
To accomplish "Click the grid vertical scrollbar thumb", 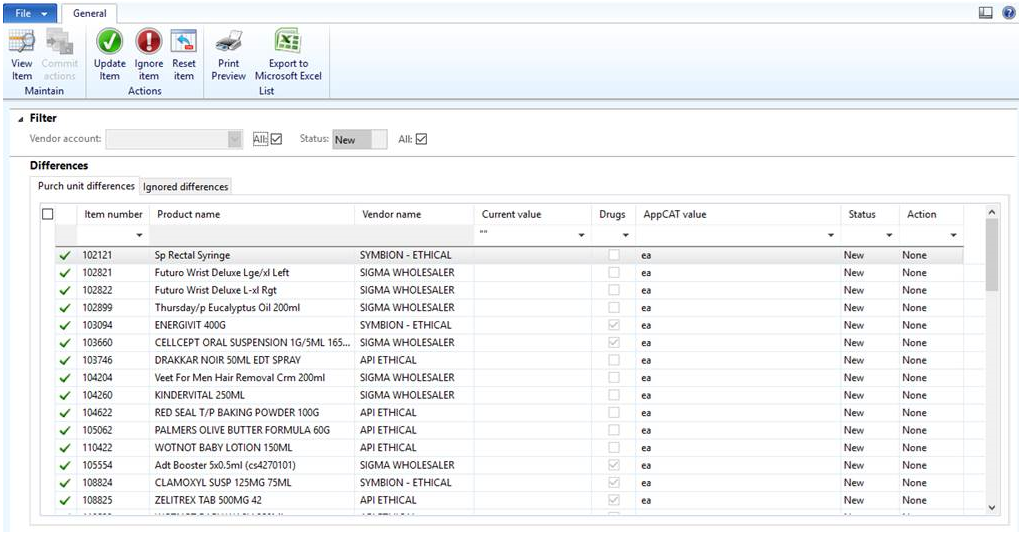I will click(x=991, y=255).
